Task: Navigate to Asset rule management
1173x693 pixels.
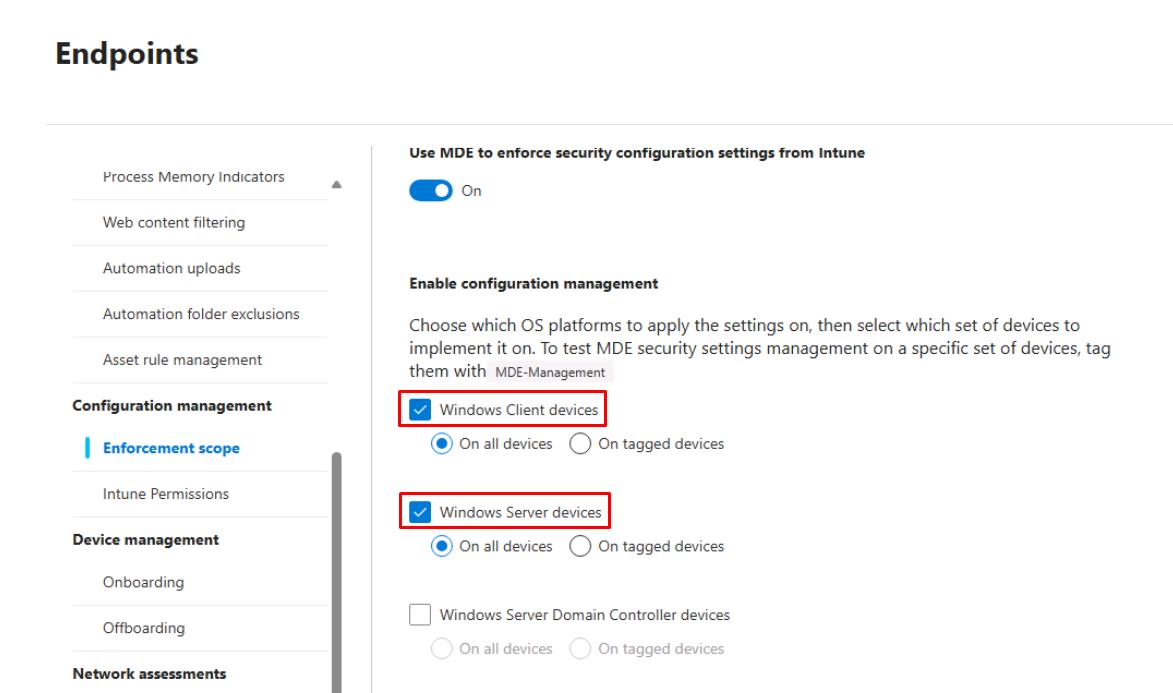Action: 182,360
